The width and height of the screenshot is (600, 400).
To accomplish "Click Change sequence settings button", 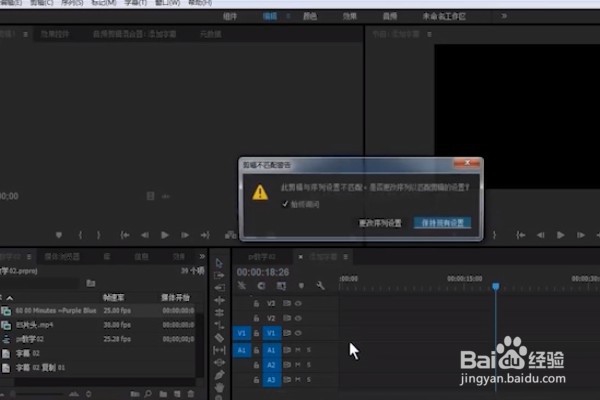I will [380, 223].
